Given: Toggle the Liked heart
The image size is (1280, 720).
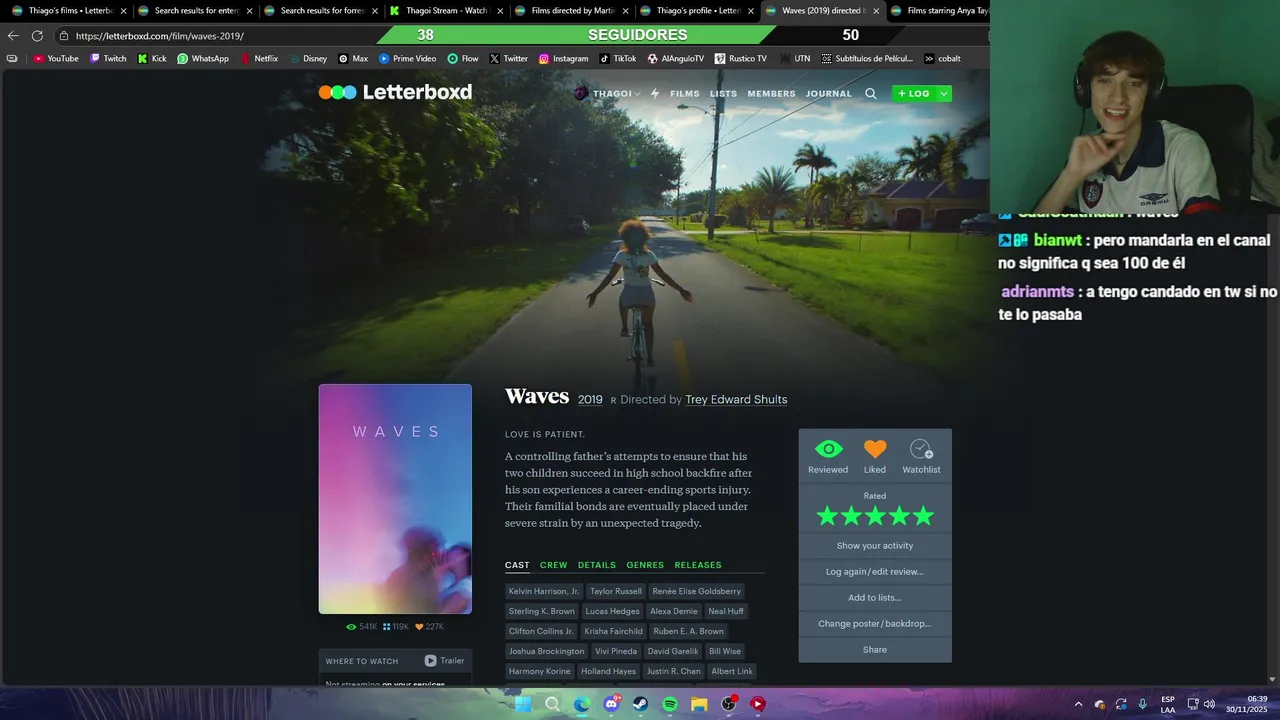Looking at the screenshot, I should click(875, 450).
